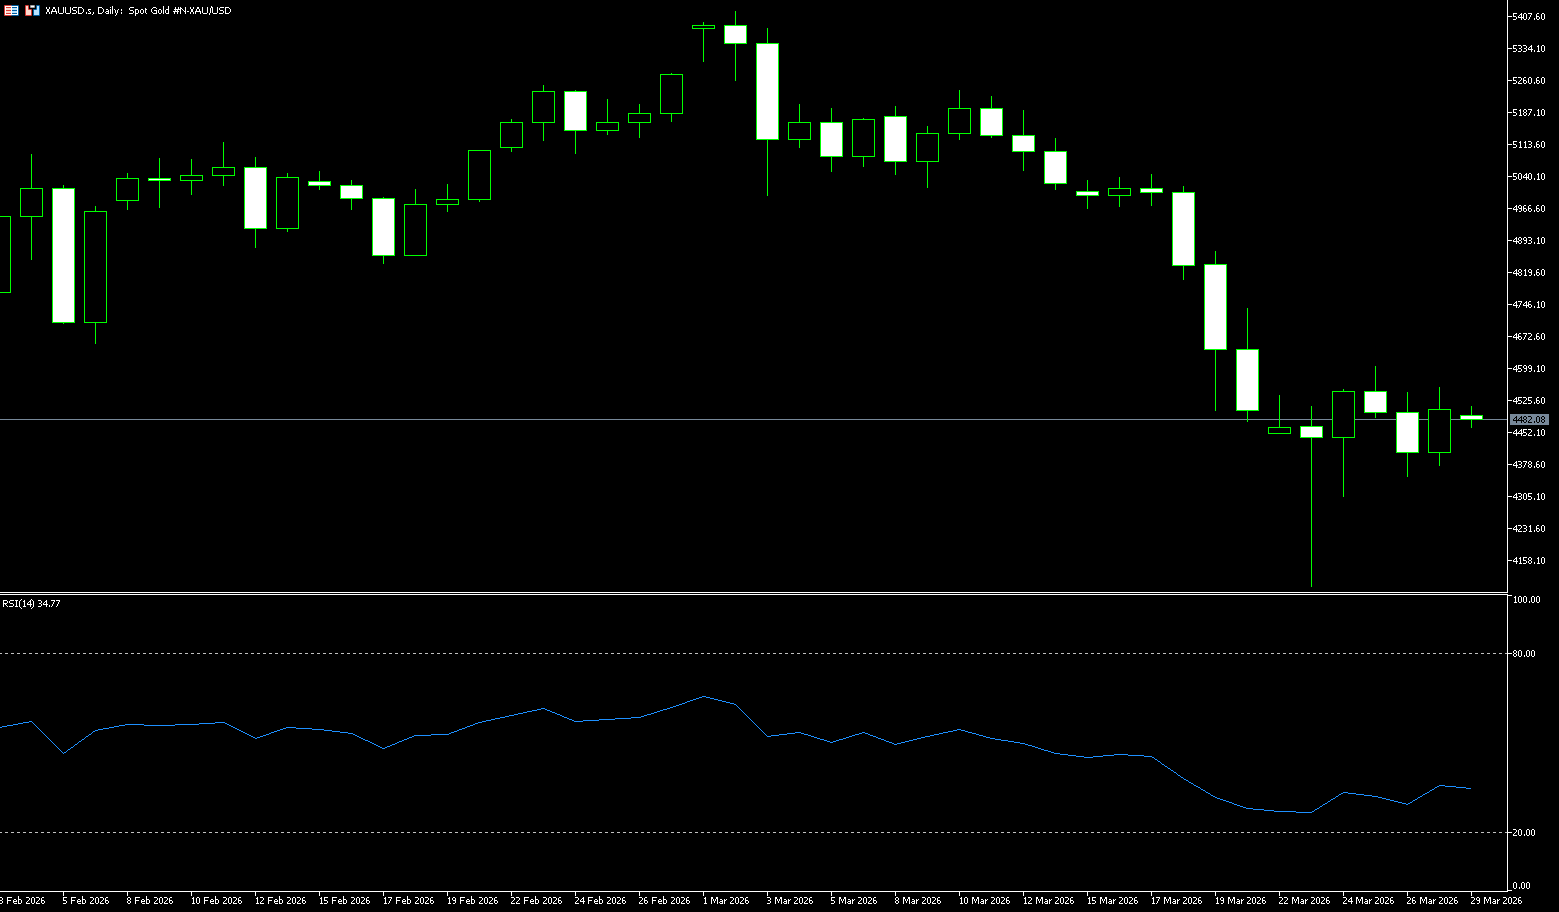Click the One-Click Trading panel icon
The height and width of the screenshot is (912, 1559).
[x=32, y=10]
